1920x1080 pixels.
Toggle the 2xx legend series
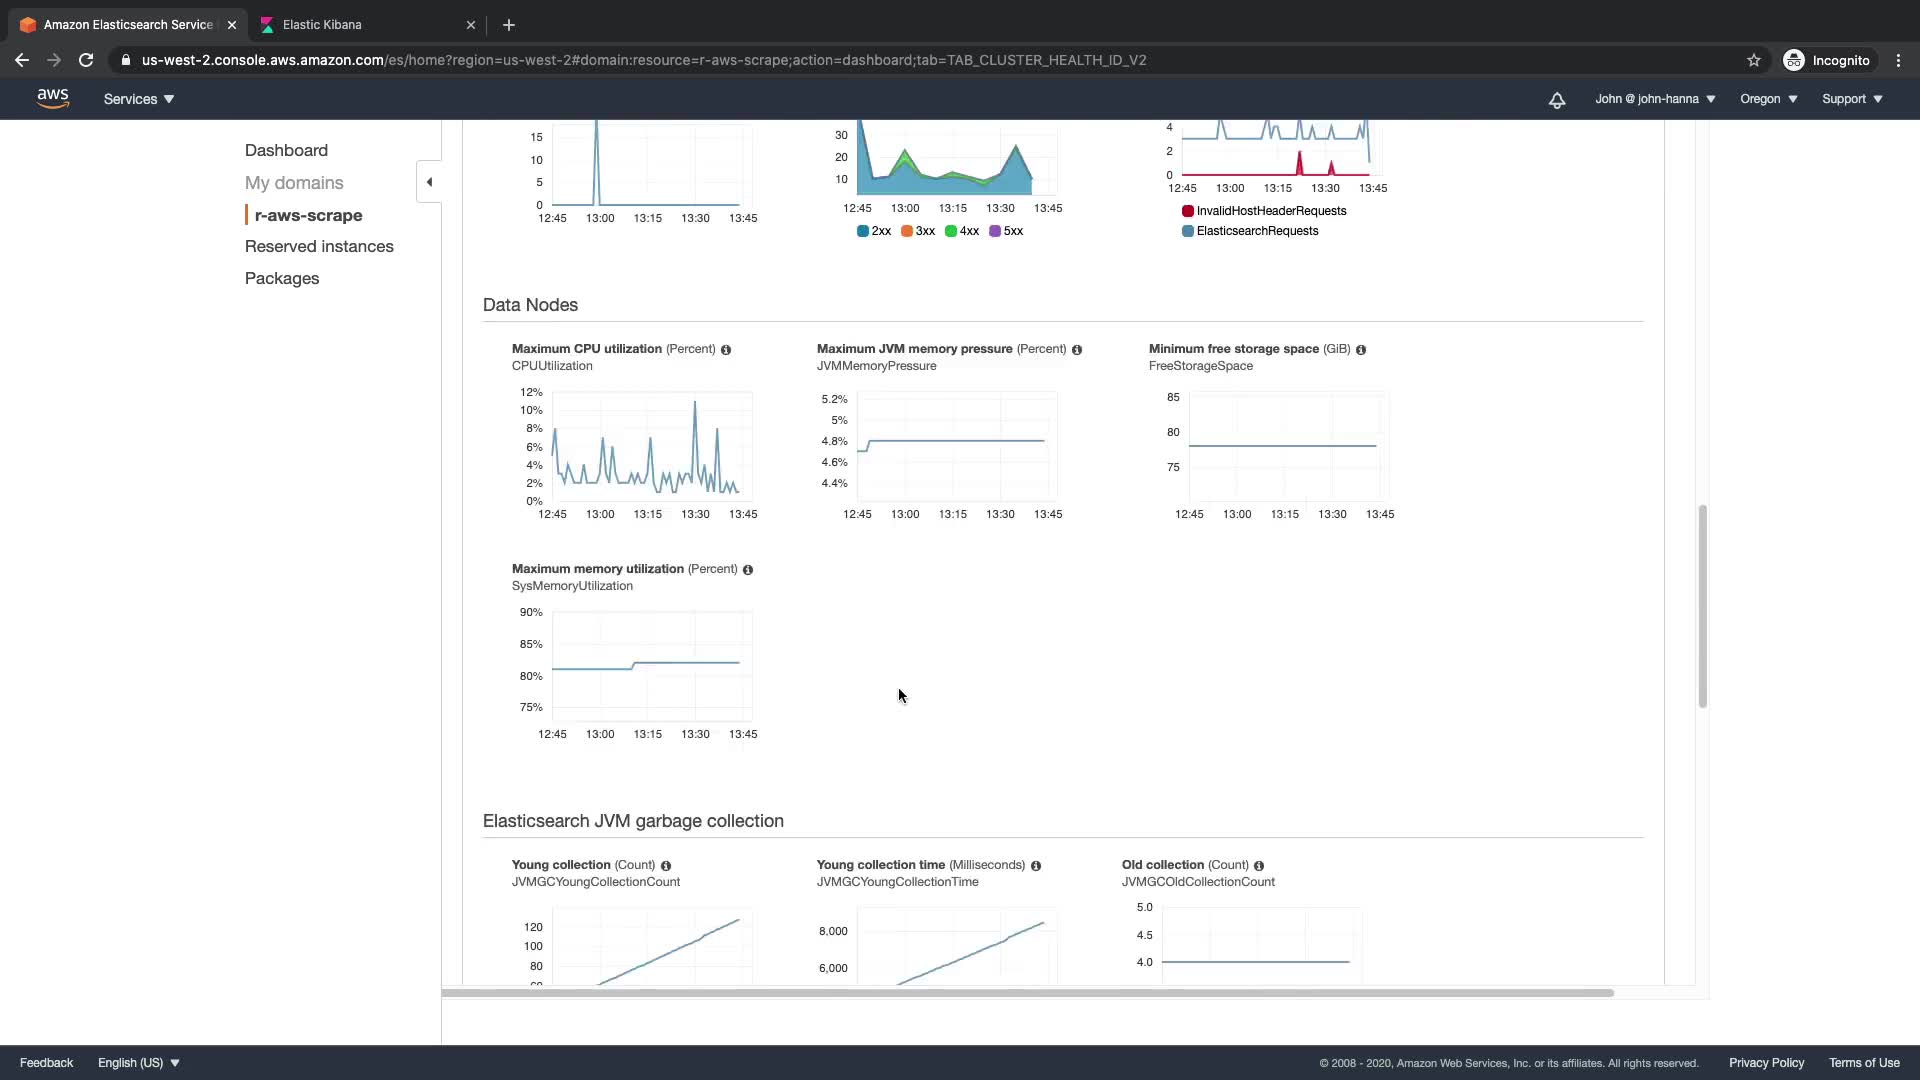874,231
